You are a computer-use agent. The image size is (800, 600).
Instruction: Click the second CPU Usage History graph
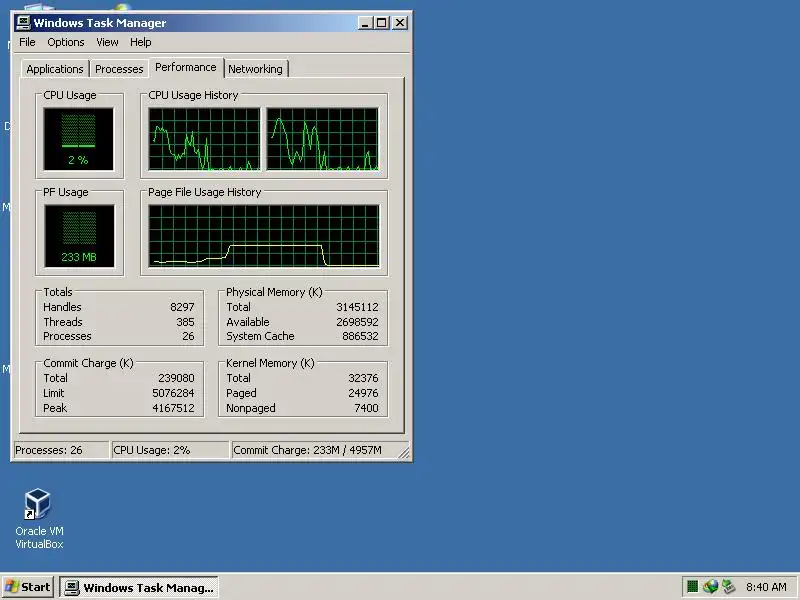[322, 139]
